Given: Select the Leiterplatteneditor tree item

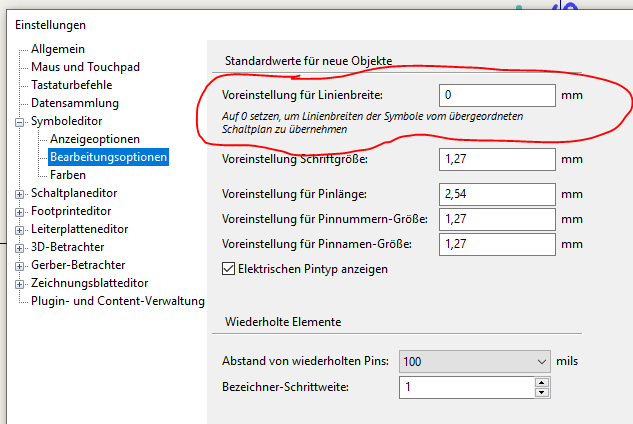Looking at the screenshot, I should (80, 229).
